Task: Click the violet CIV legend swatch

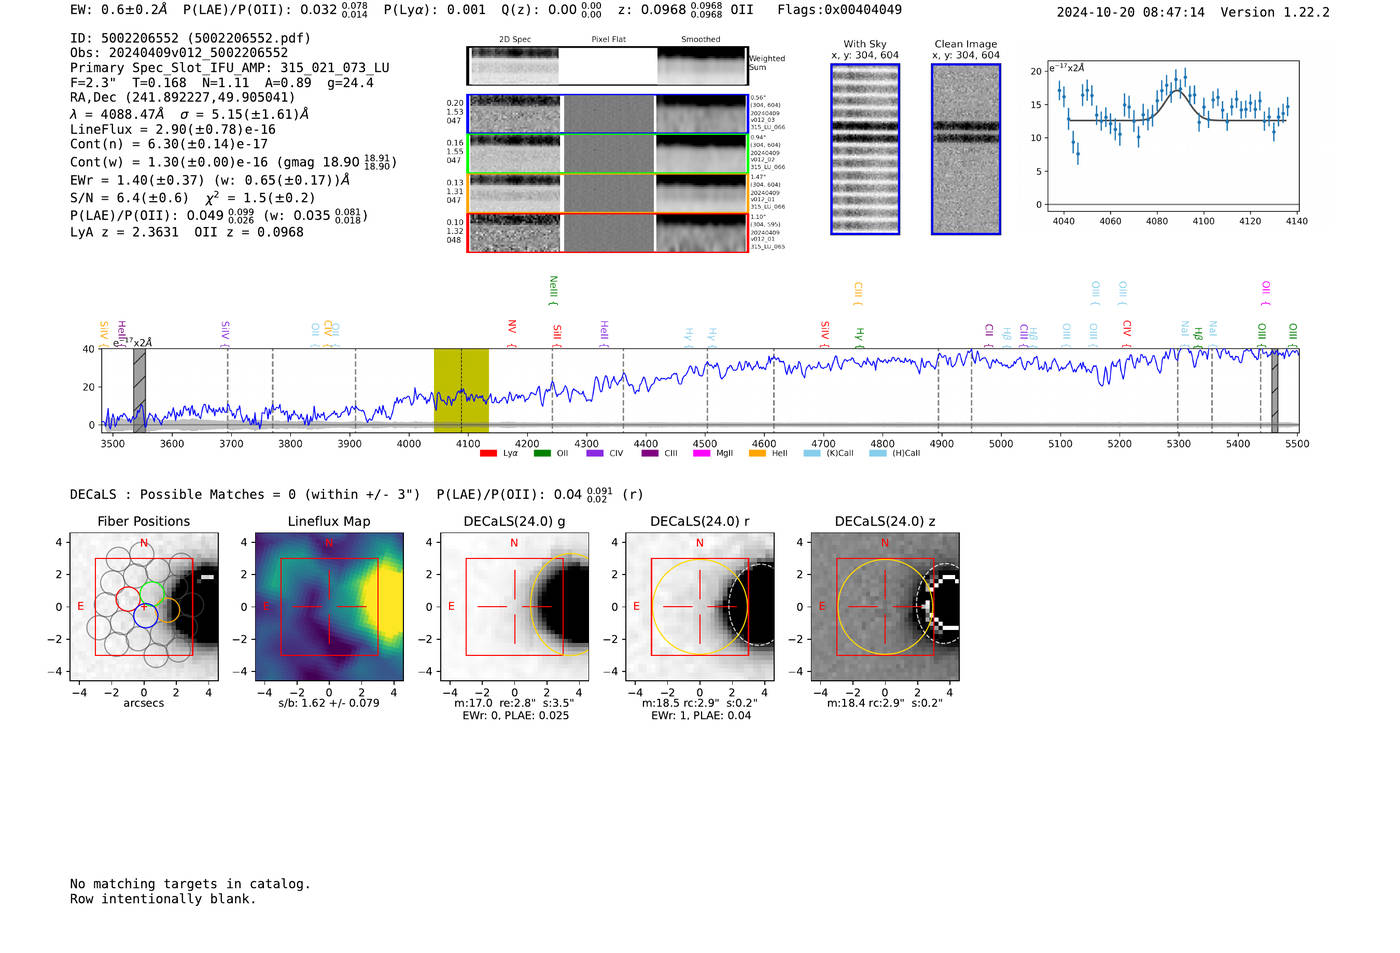Action: click(595, 453)
